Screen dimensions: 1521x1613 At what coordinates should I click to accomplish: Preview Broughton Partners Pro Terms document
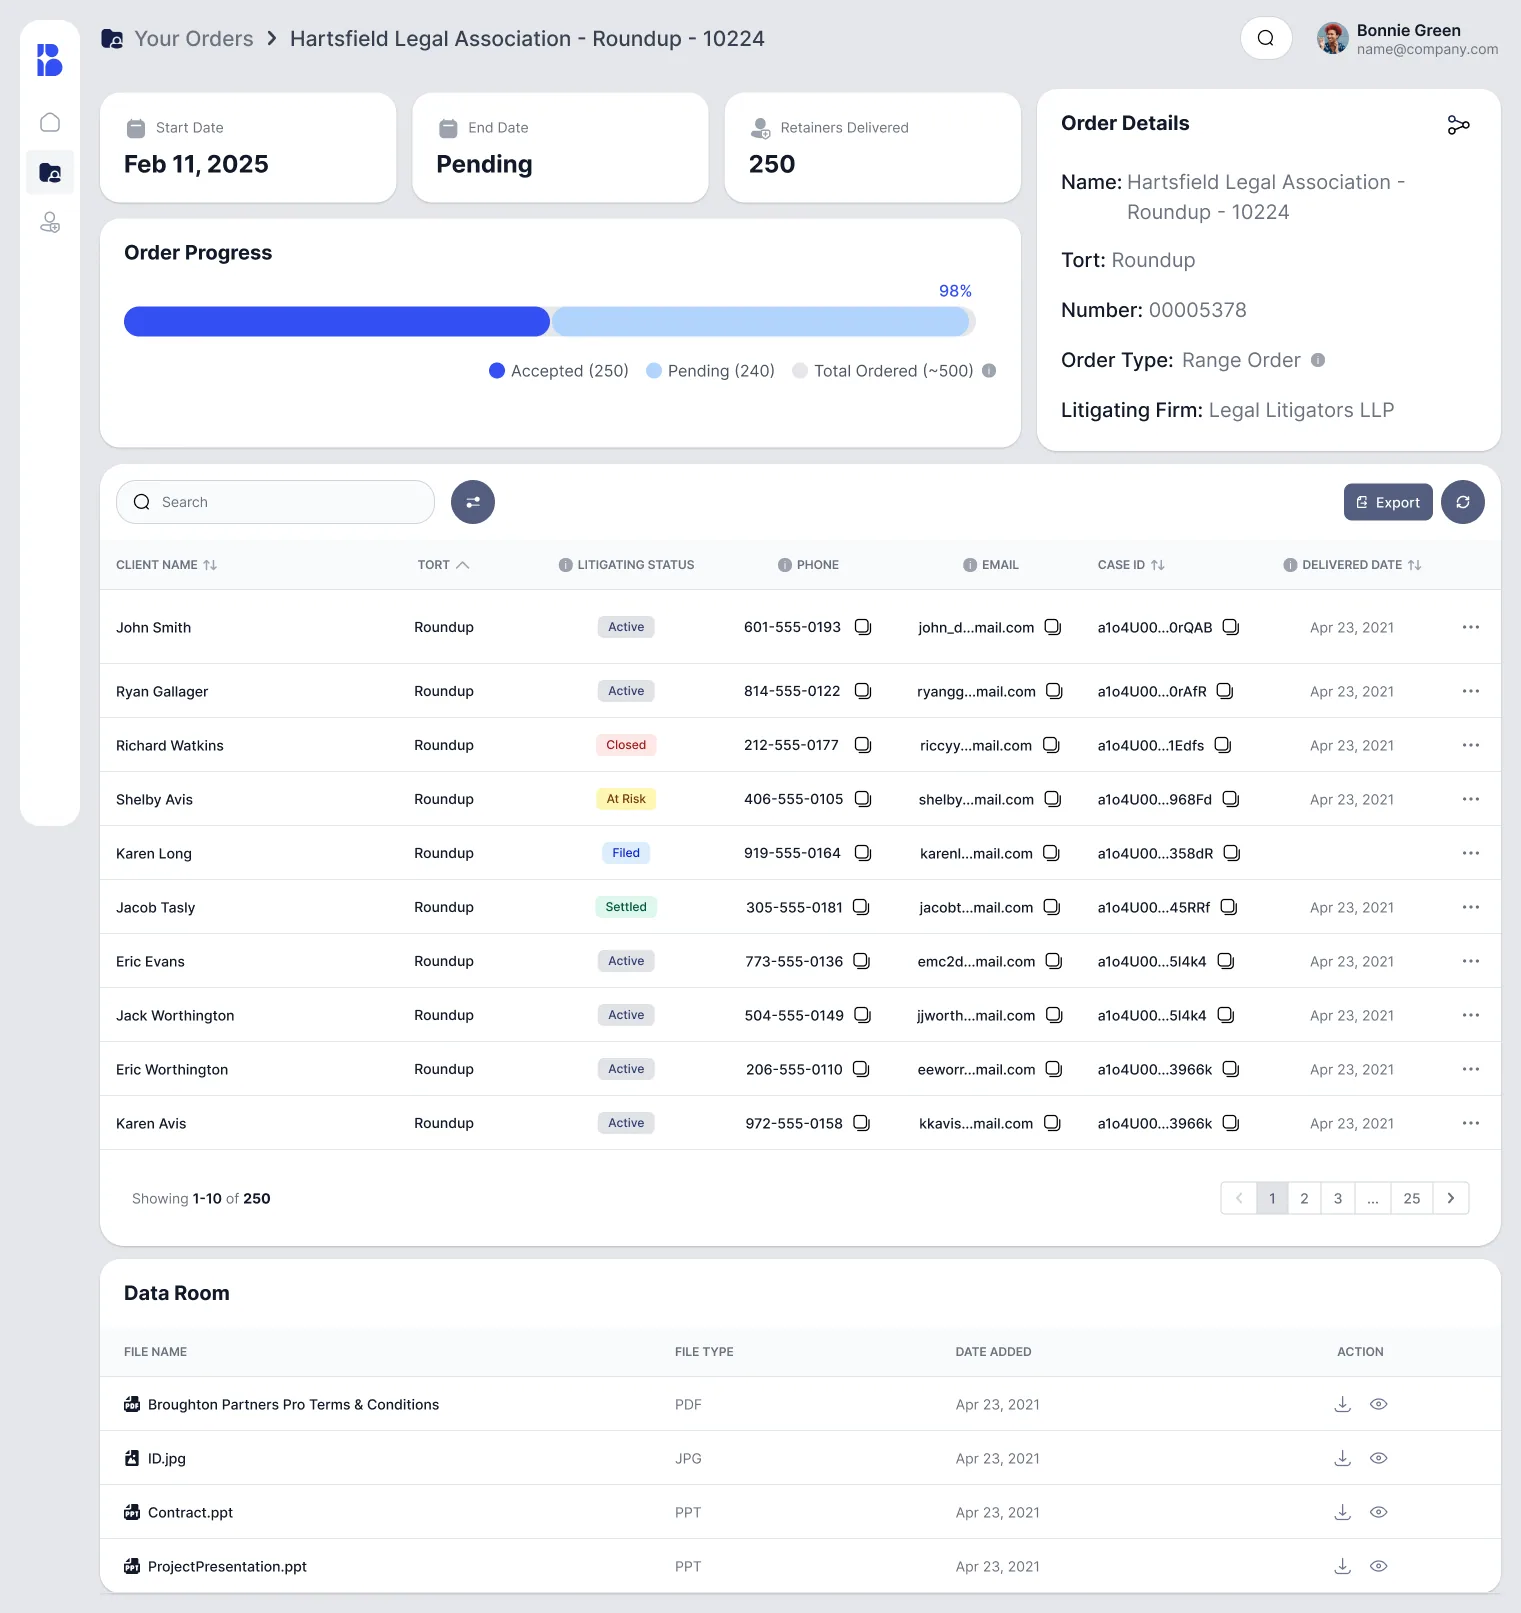1379,1404
